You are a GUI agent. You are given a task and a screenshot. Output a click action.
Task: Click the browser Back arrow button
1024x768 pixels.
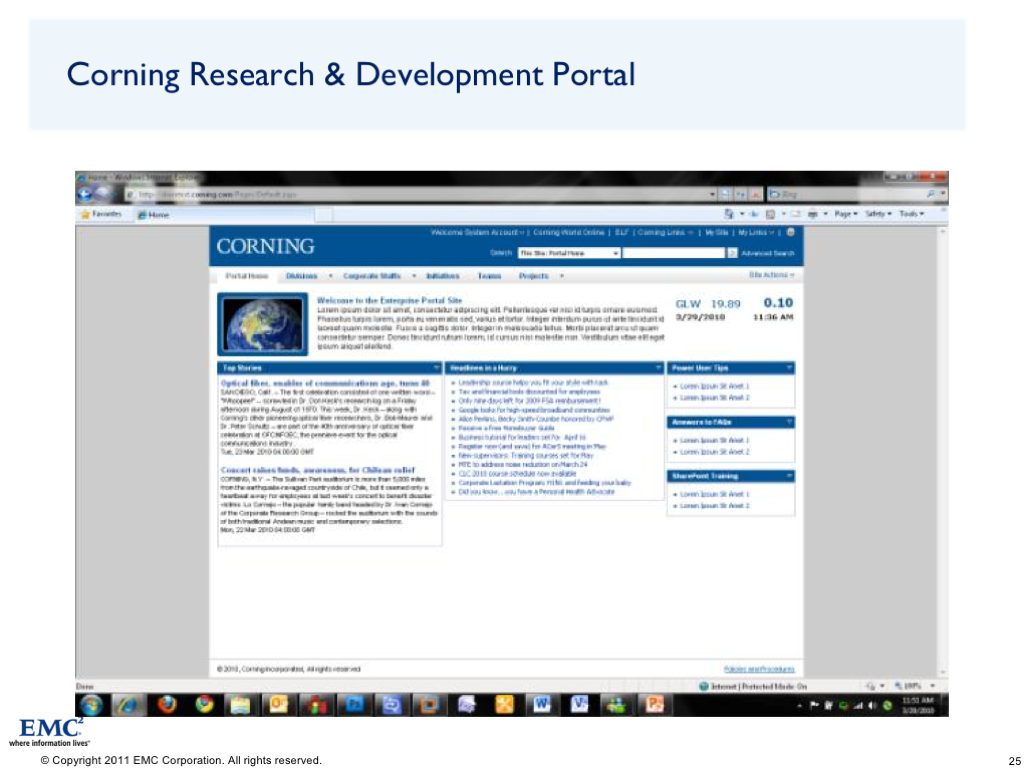[86, 194]
